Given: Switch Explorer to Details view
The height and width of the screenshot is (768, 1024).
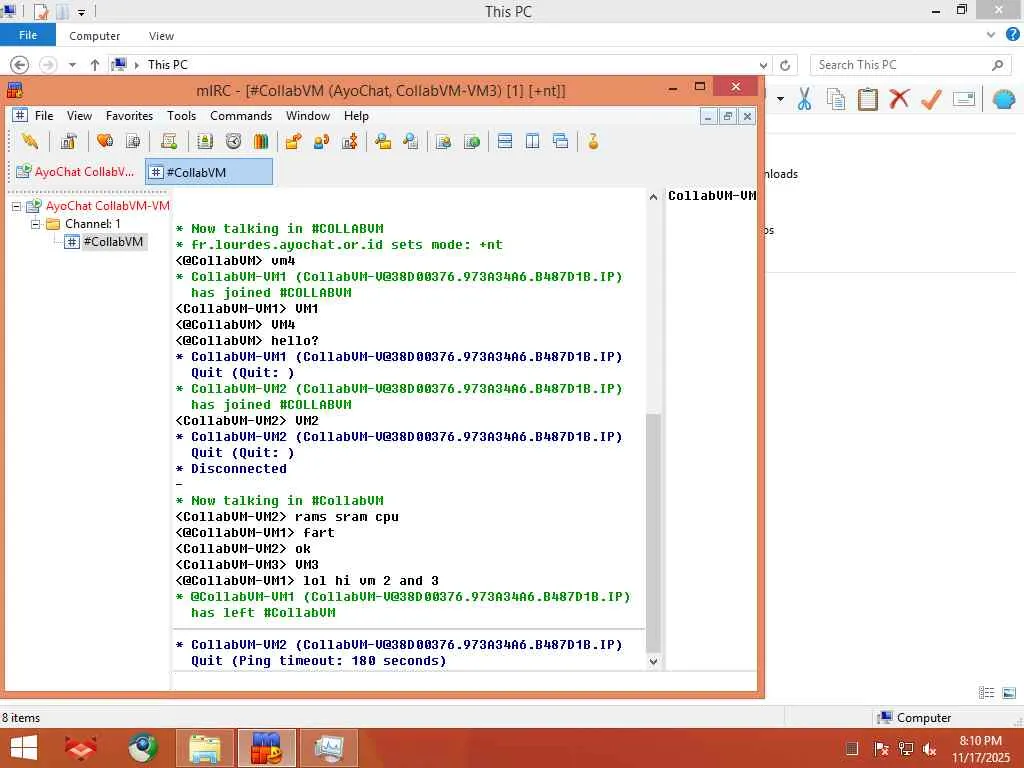Looking at the screenshot, I should coord(986,693).
